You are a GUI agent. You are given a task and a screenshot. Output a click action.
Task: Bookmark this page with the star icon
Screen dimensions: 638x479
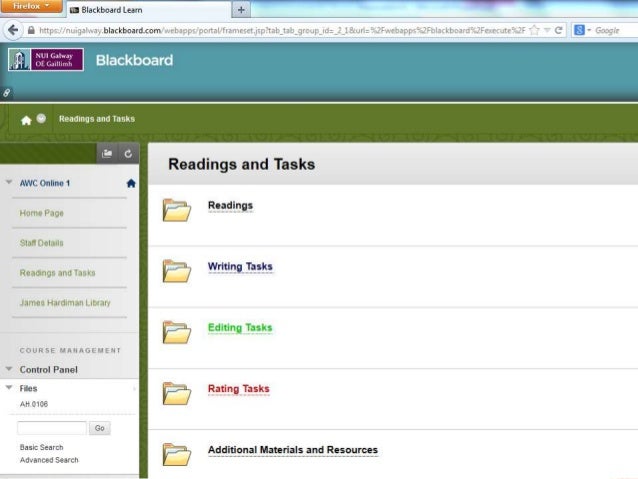(535, 30)
